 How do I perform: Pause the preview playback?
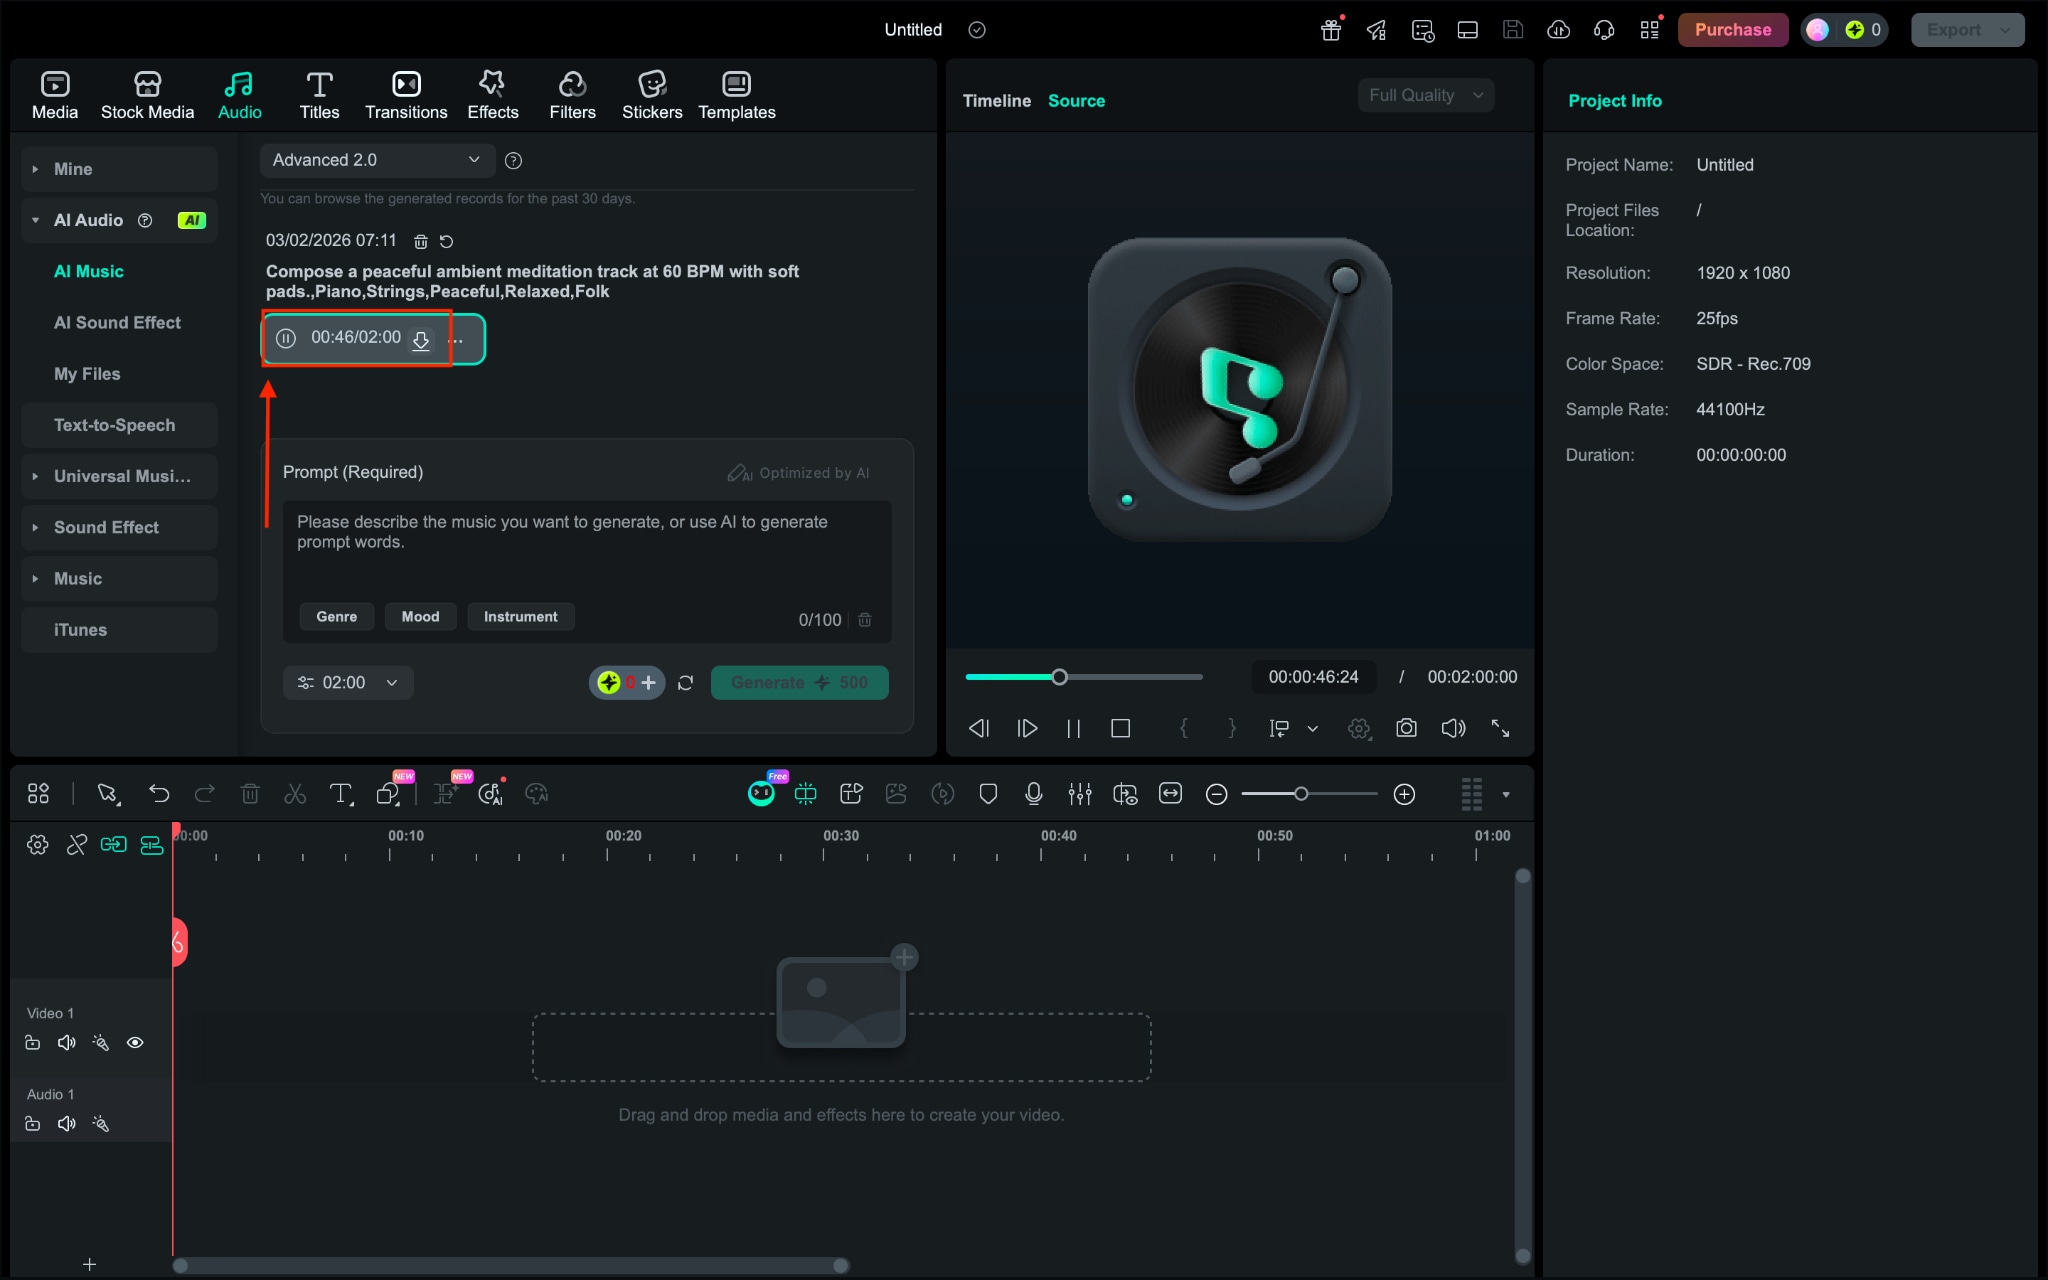1073,728
